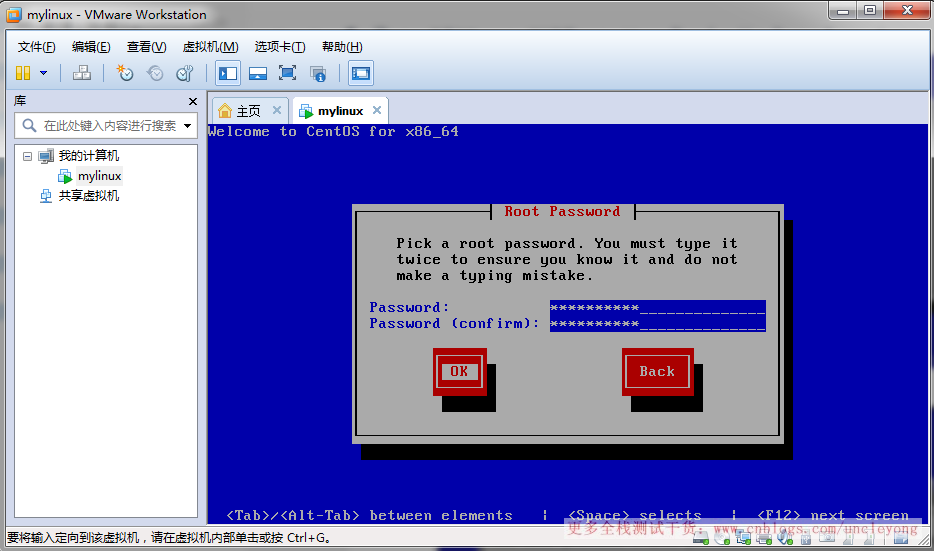This screenshot has height=551, width=934.
Task: Collapse the 我的计算机 tree node
Action: click(x=27, y=156)
